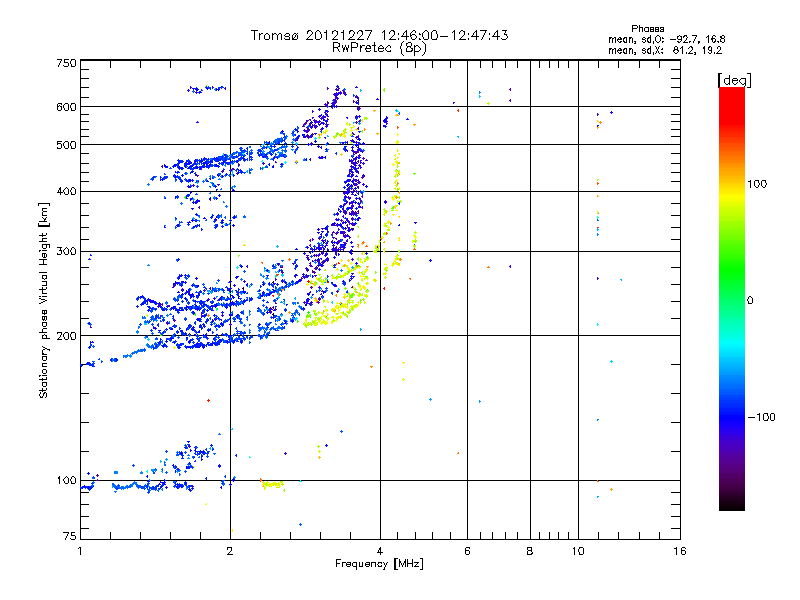Click the phase colorbar

pyautogui.click(x=732, y=298)
